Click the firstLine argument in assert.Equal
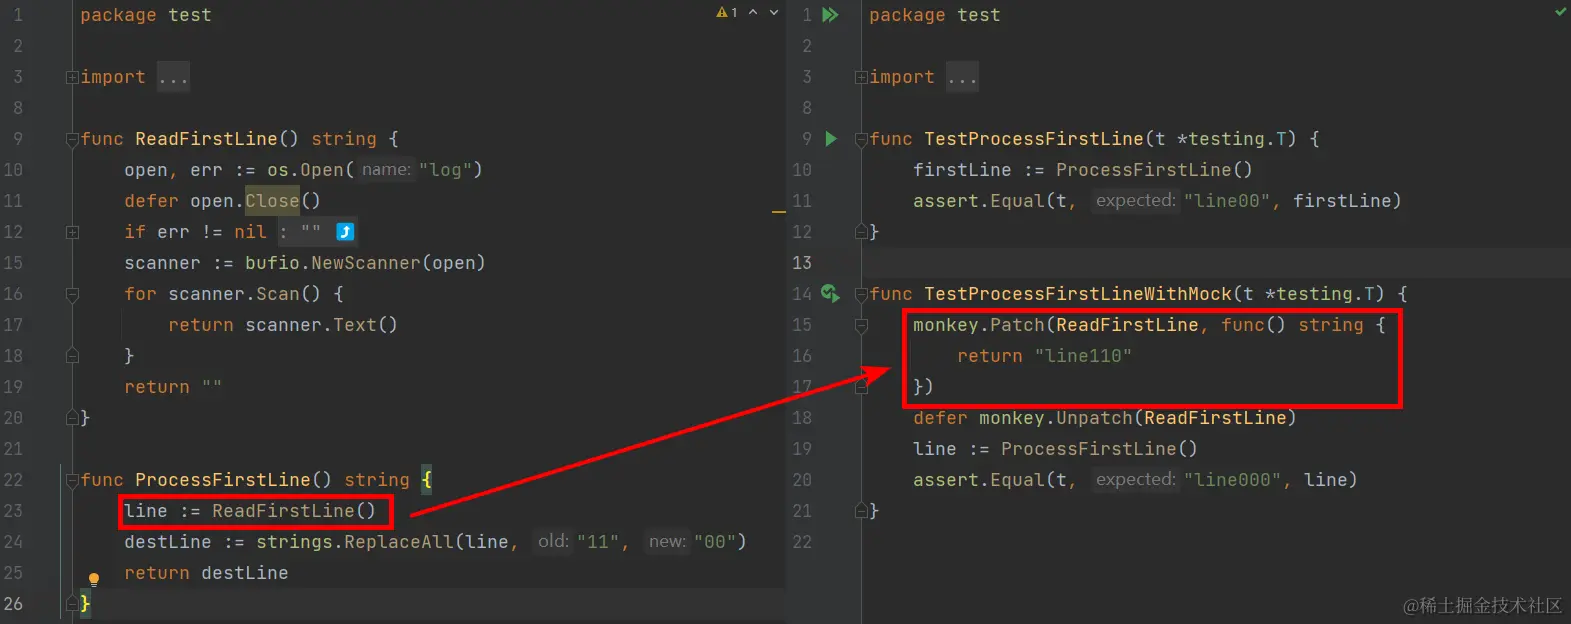The height and width of the screenshot is (624, 1571). coord(1341,201)
